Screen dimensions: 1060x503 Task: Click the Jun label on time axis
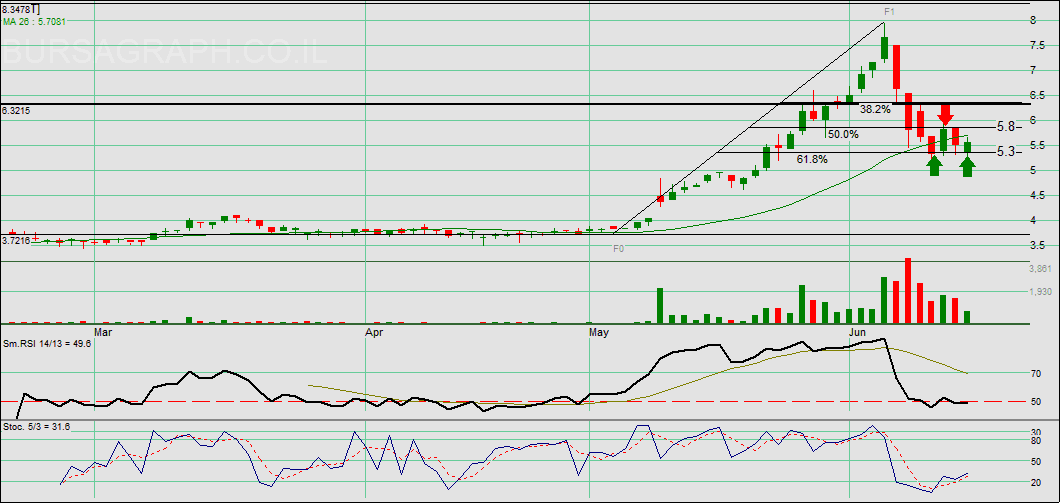pos(858,330)
